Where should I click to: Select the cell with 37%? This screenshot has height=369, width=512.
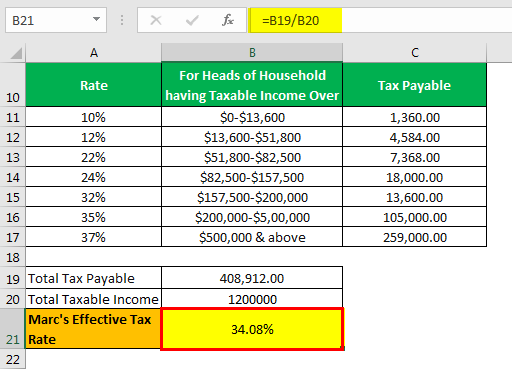coord(94,237)
